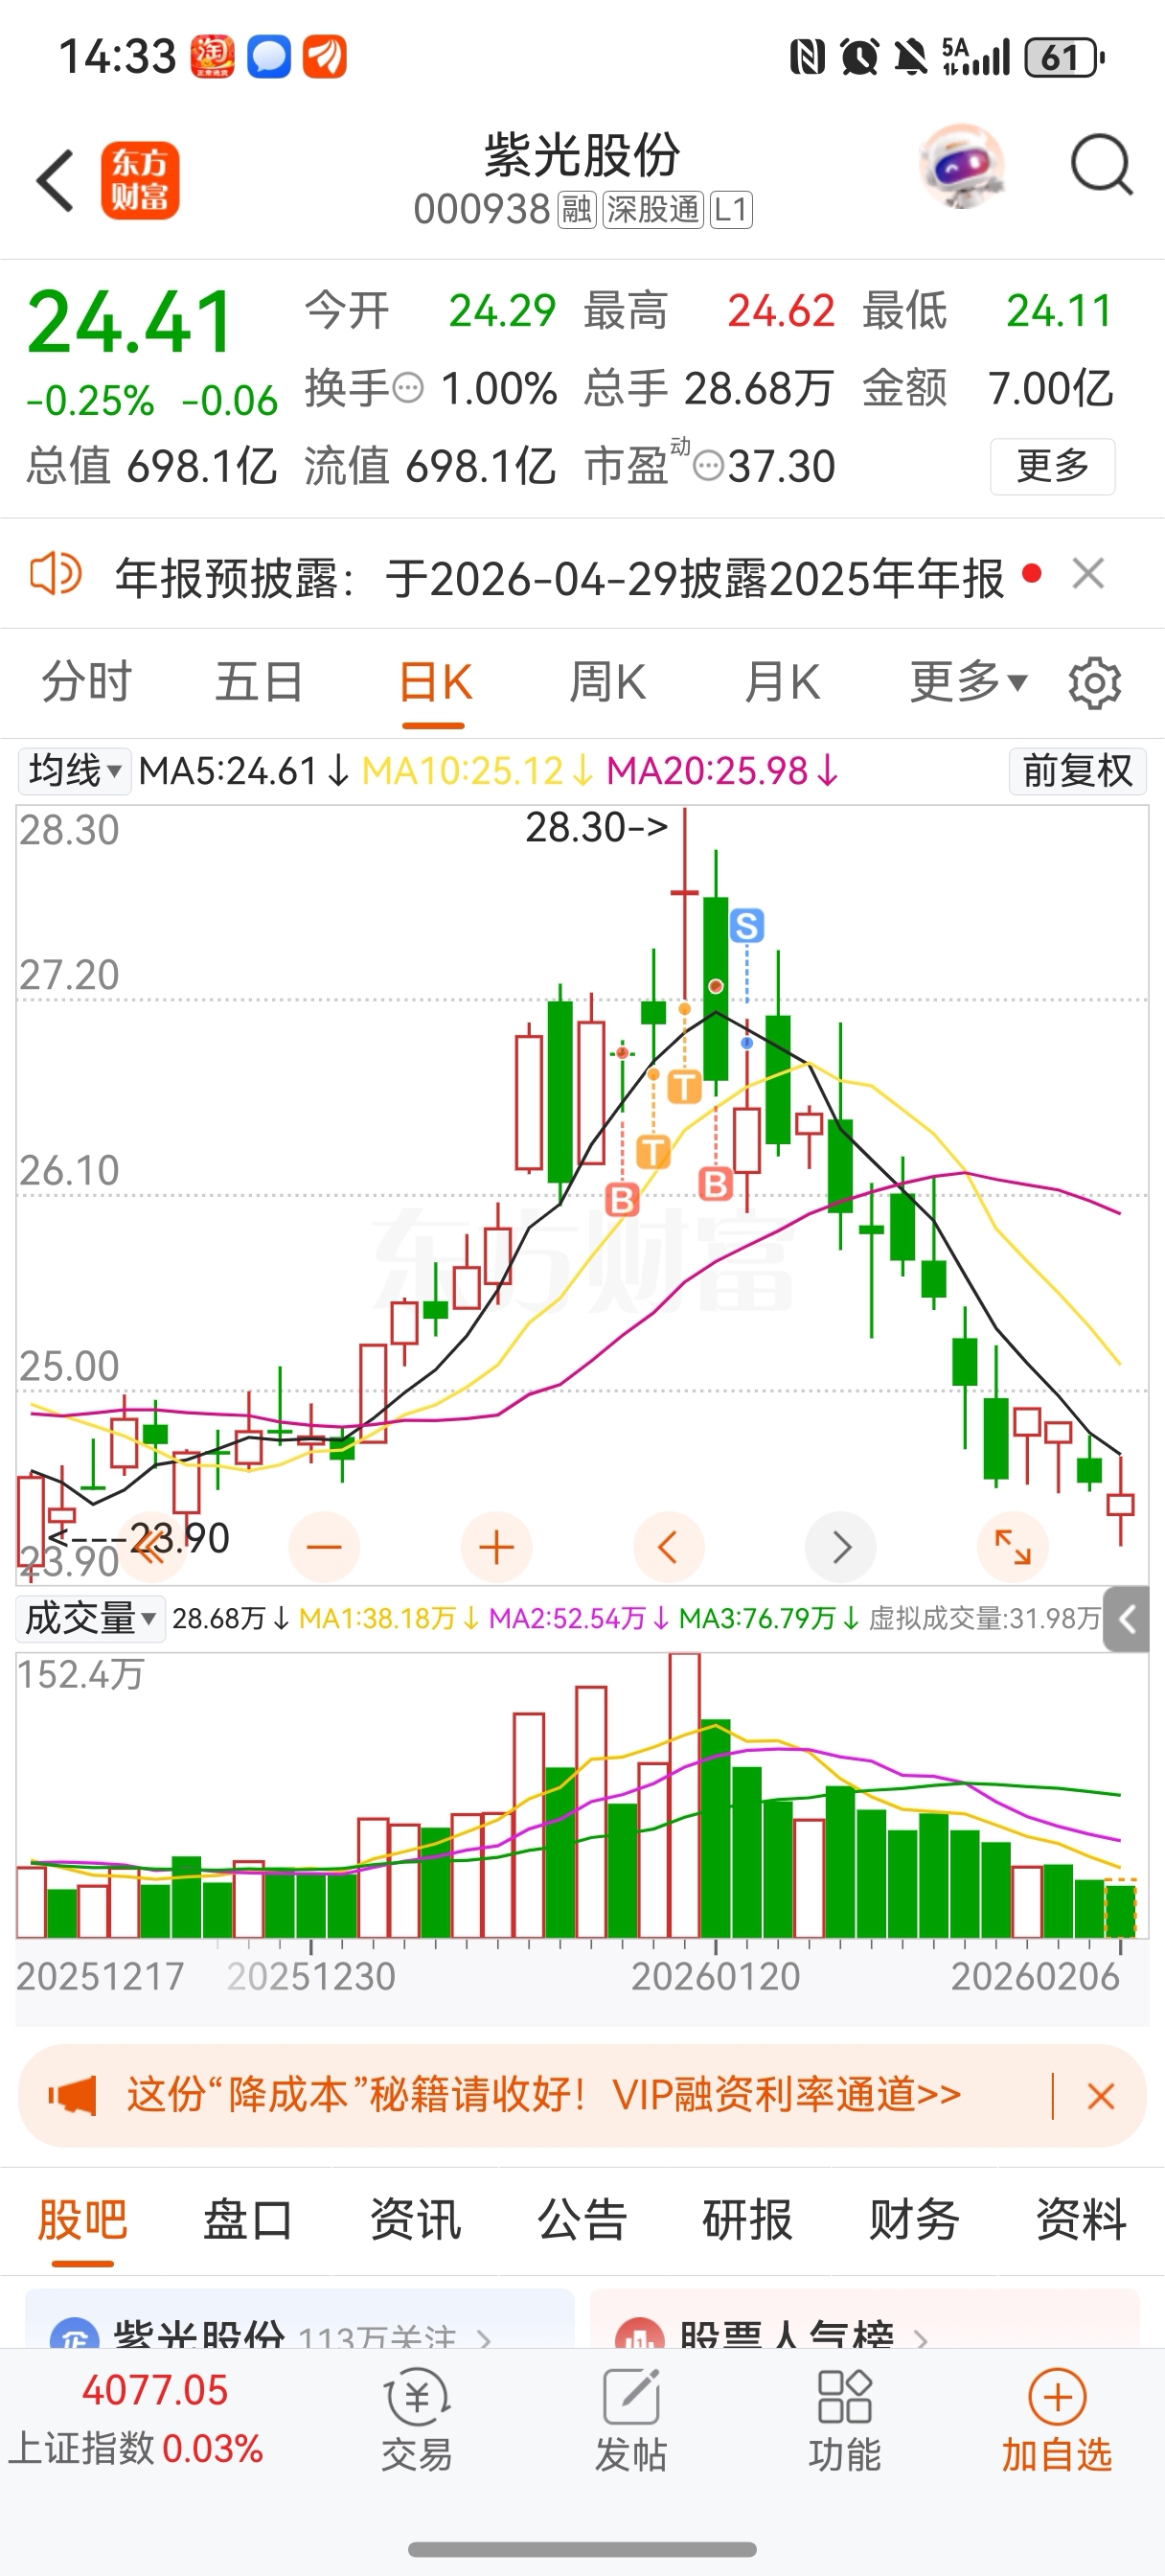Expand chart to fullscreen icon

[1013, 1547]
